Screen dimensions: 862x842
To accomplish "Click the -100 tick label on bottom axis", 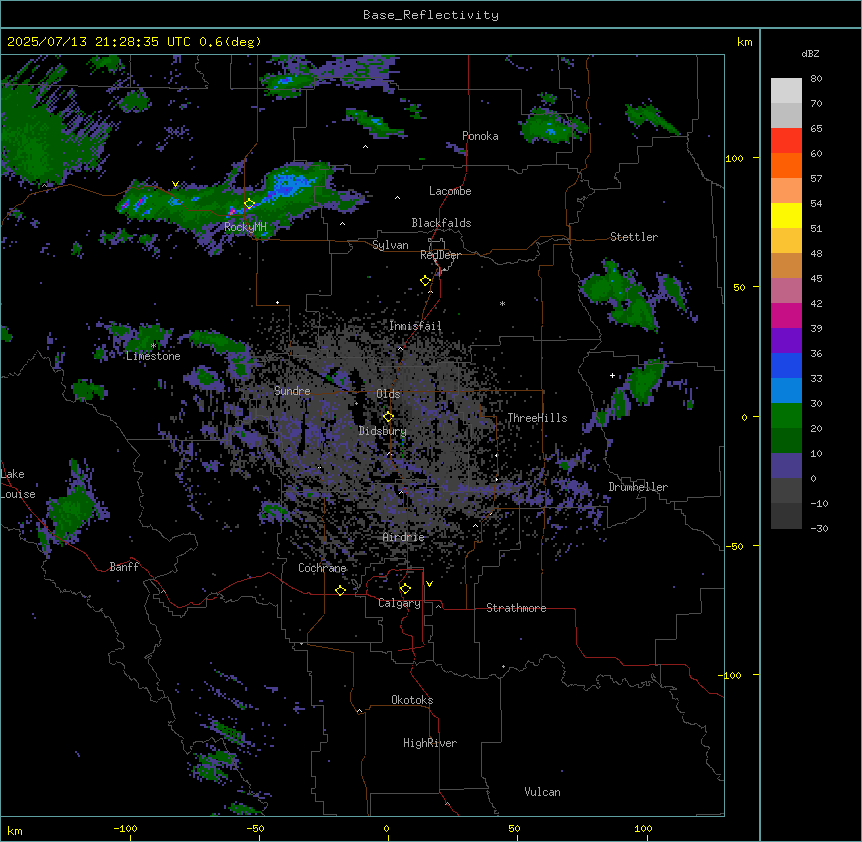I will click(125, 829).
